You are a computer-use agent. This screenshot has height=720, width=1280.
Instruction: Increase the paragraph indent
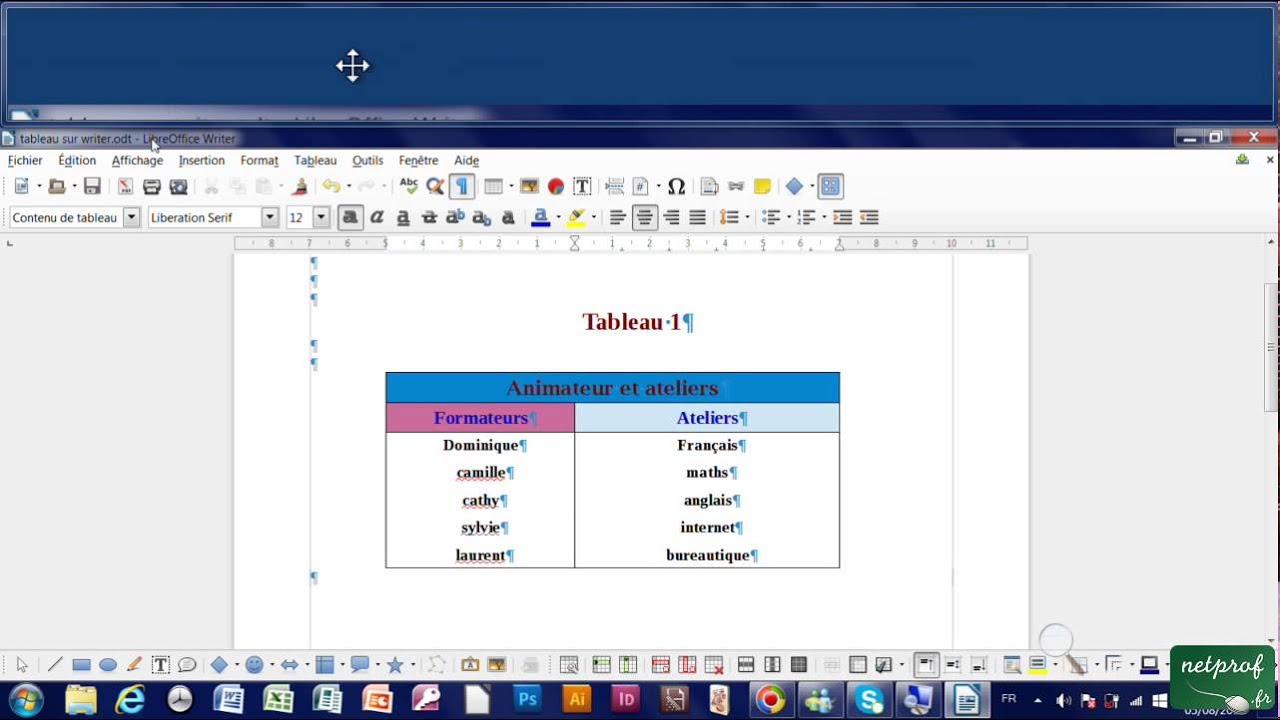click(843, 217)
